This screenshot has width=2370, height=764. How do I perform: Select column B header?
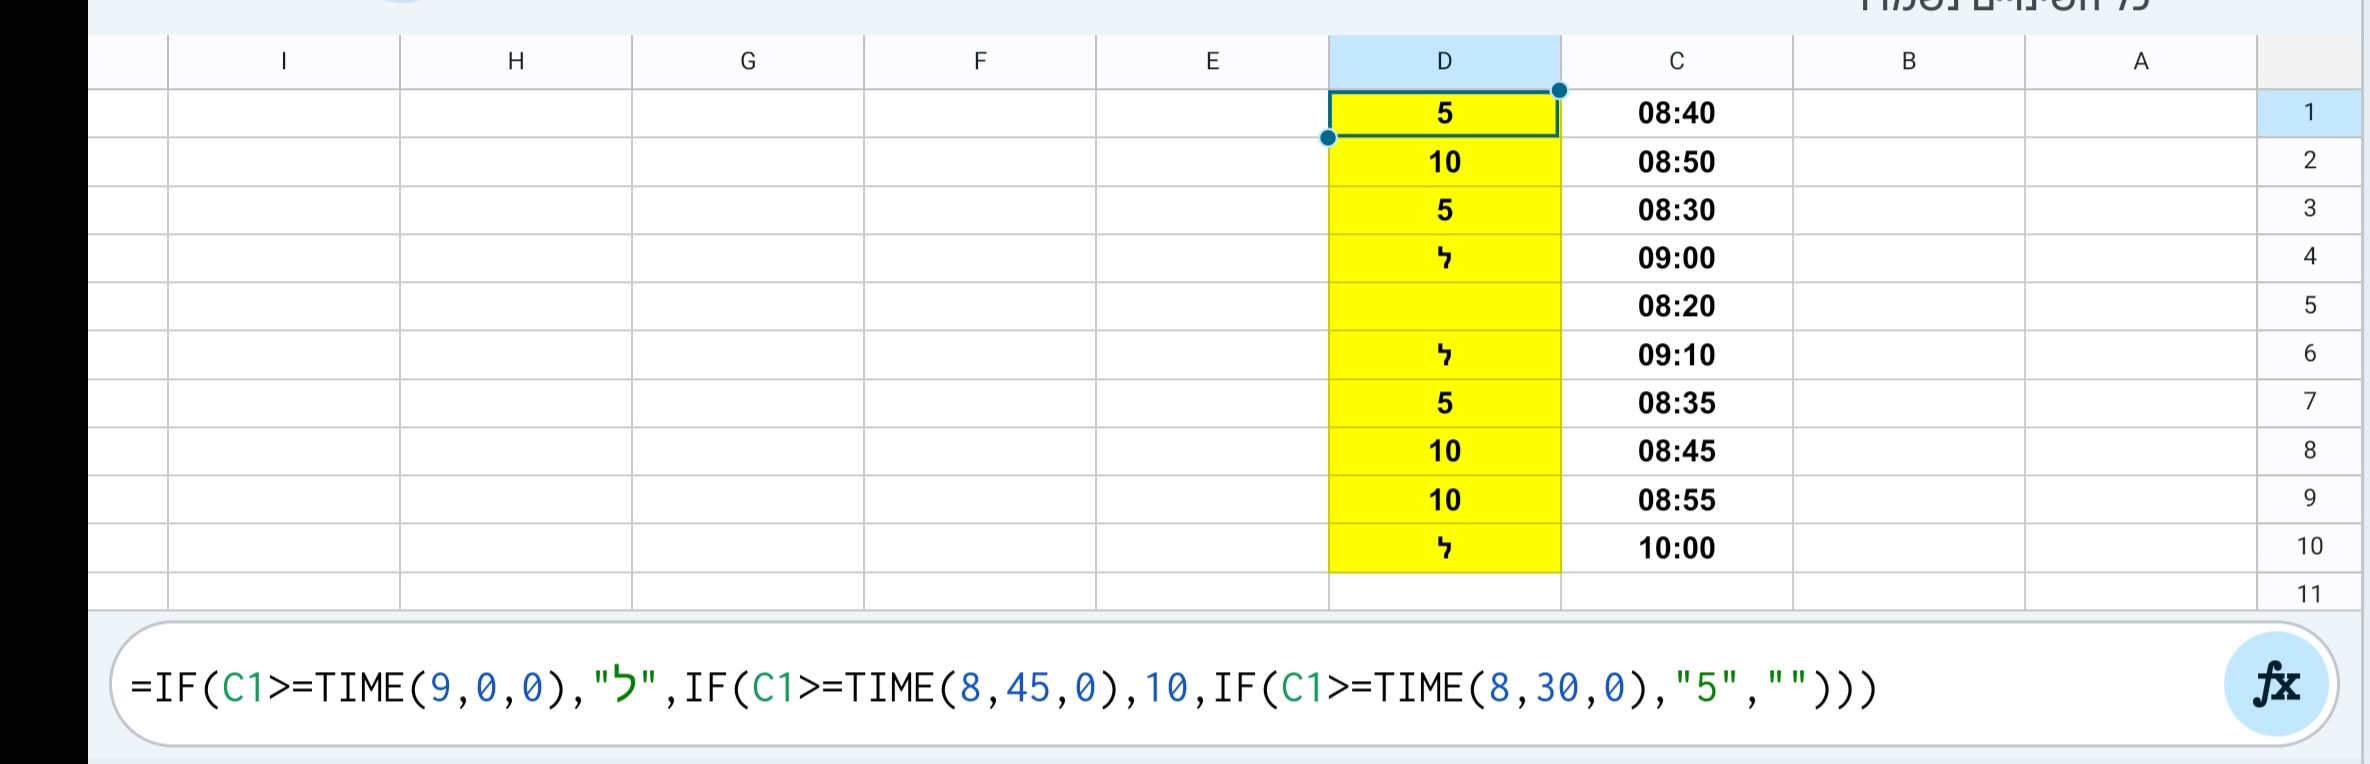(1909, 62)
